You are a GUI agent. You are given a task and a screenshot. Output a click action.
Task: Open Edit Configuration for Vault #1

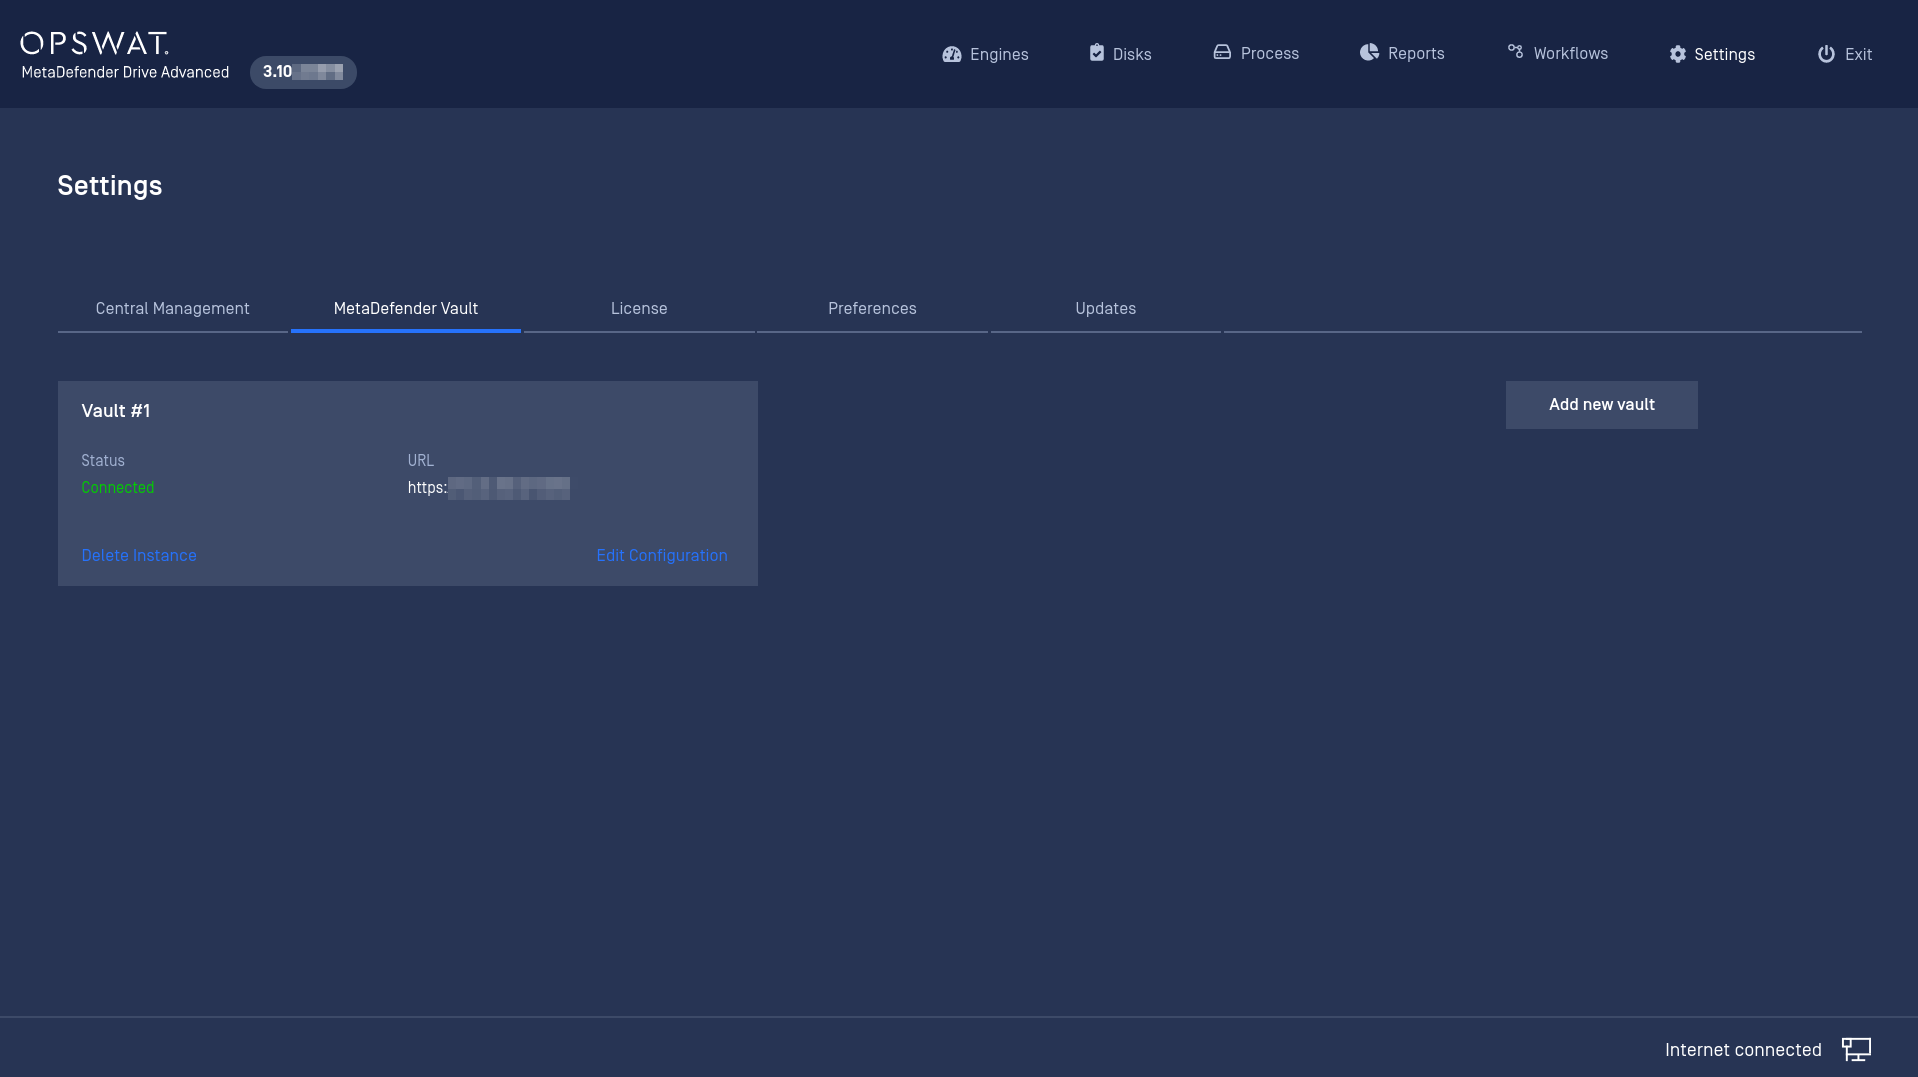coord(662,555)
